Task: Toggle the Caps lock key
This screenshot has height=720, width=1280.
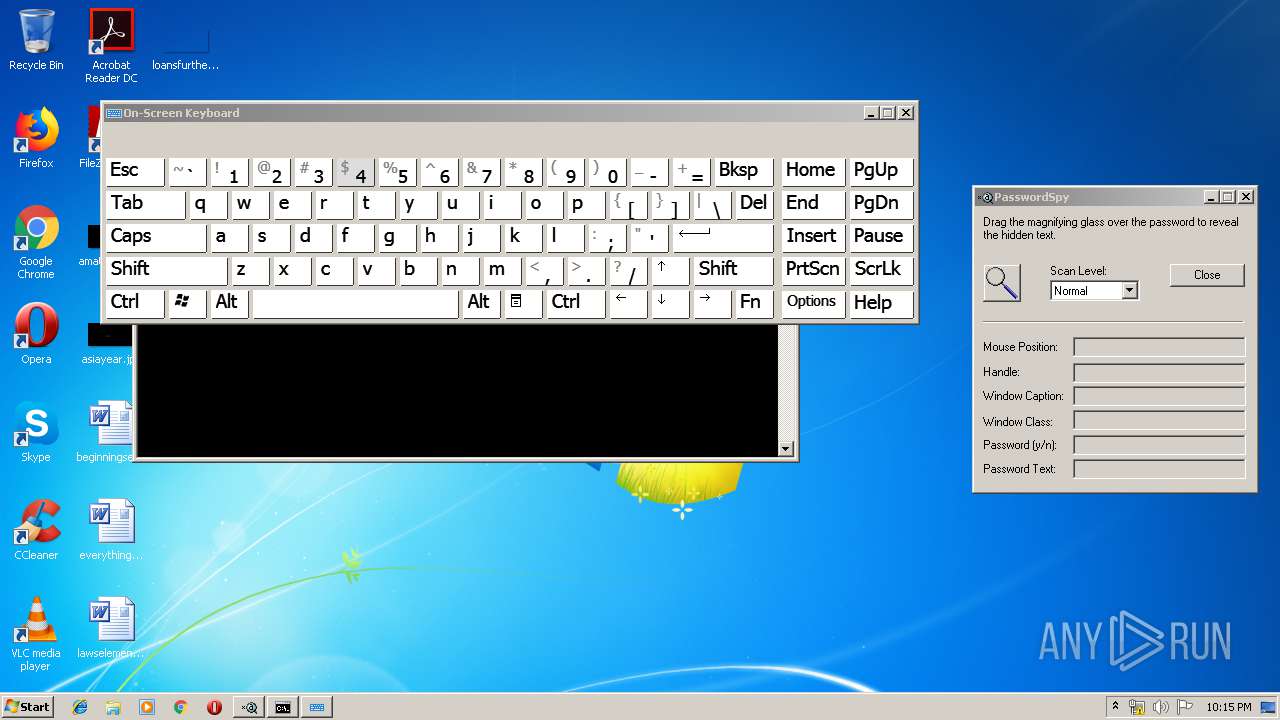Action: point(156,237)
